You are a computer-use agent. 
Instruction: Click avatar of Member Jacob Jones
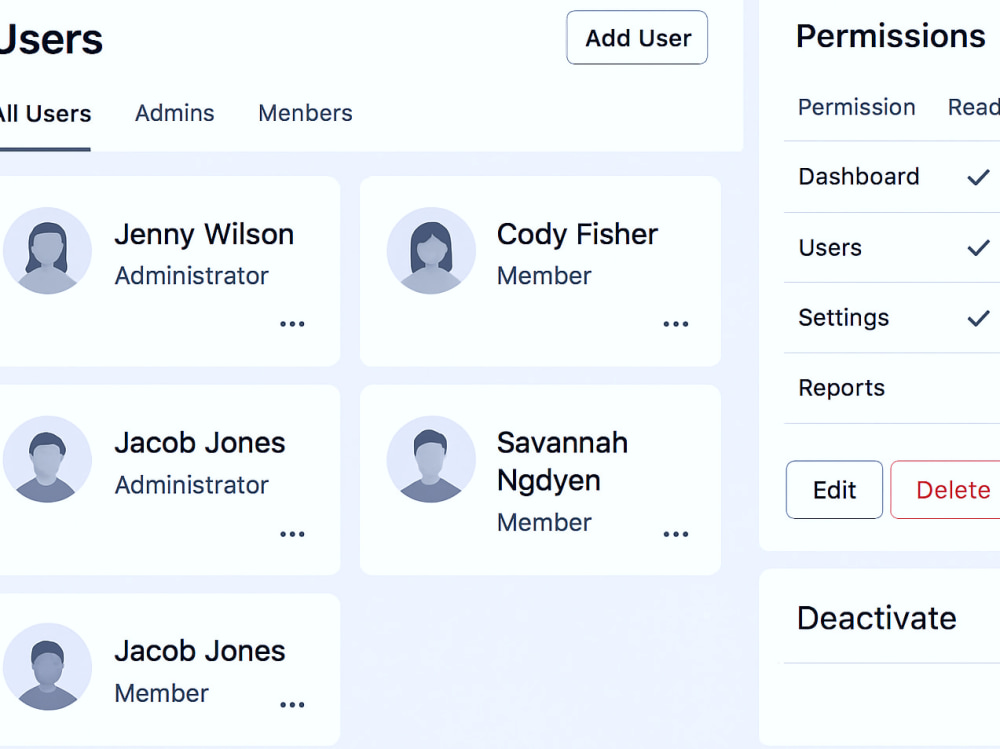click(x=47, y=667)
